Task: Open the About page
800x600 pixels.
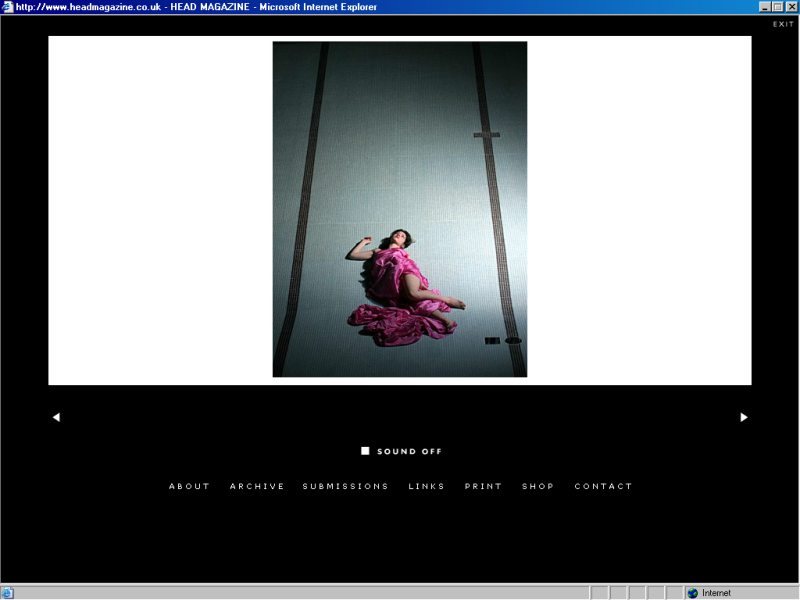Action: point(189,486)
